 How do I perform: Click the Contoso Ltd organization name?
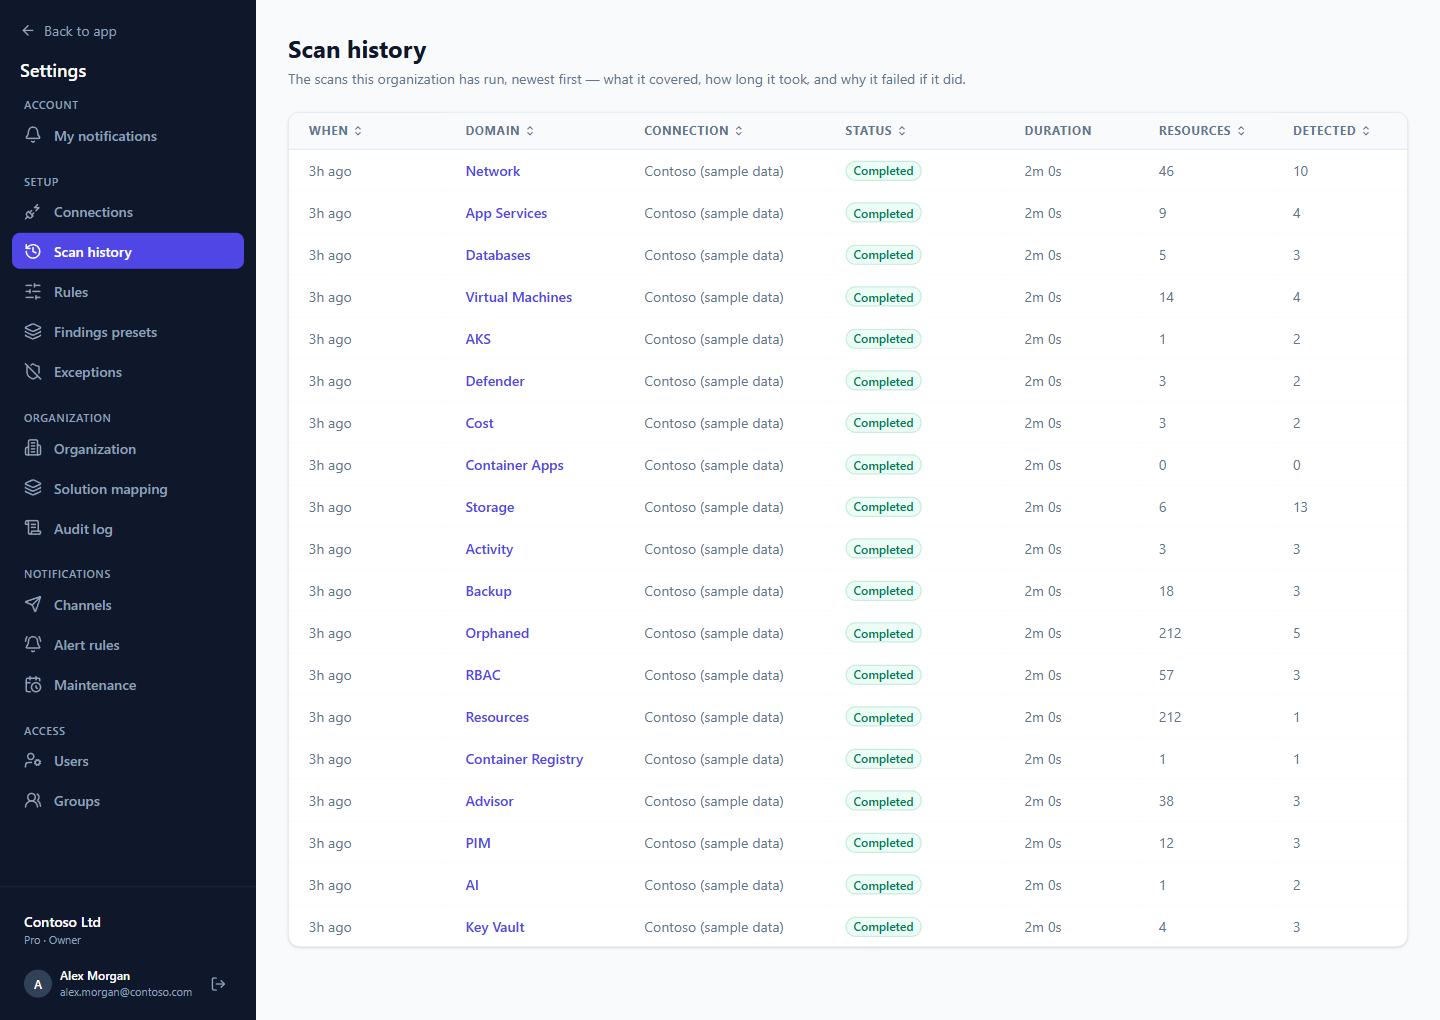62,922
